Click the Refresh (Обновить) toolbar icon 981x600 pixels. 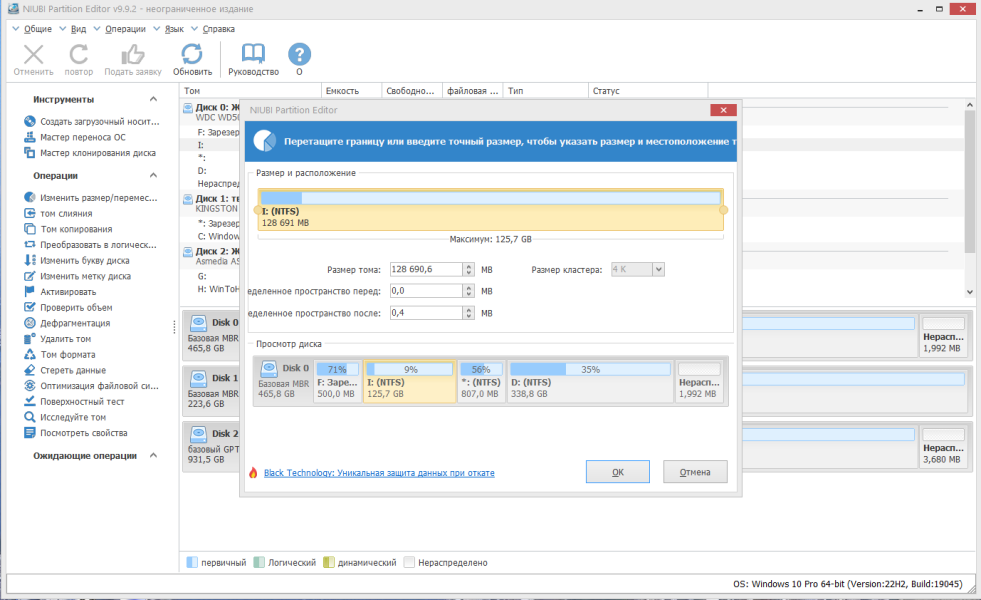(192, 59)
